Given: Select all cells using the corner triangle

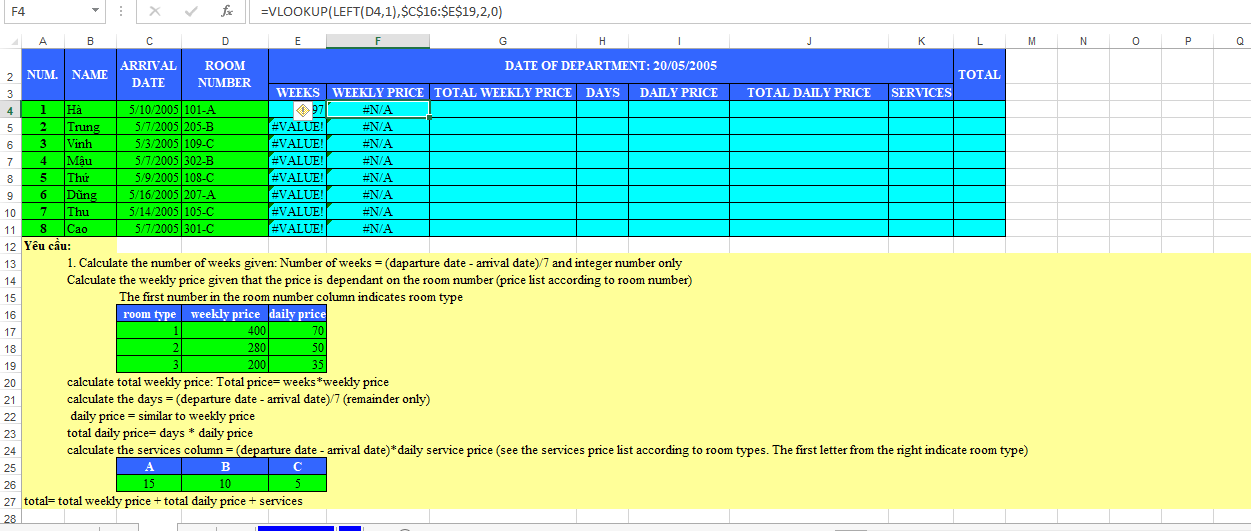Looking at the screenshot, I should click(11, 41).
